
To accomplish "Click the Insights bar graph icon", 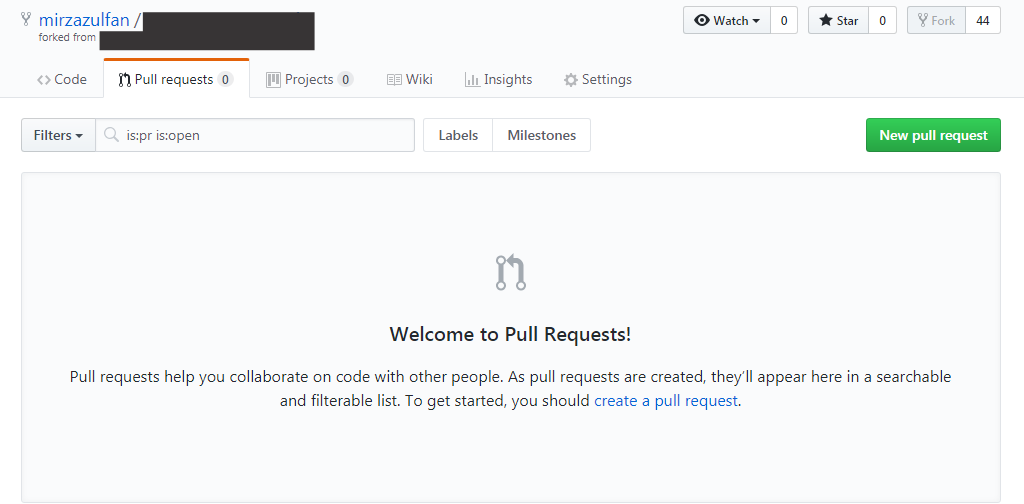I will pos(471,80).
